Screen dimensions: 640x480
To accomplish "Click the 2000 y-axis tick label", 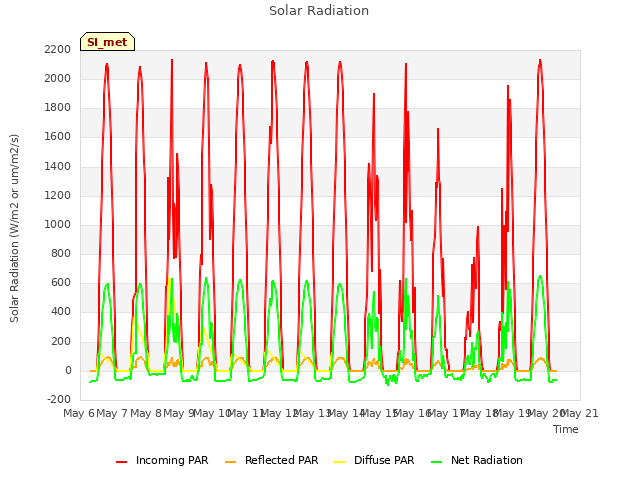I will coord(58,78).
